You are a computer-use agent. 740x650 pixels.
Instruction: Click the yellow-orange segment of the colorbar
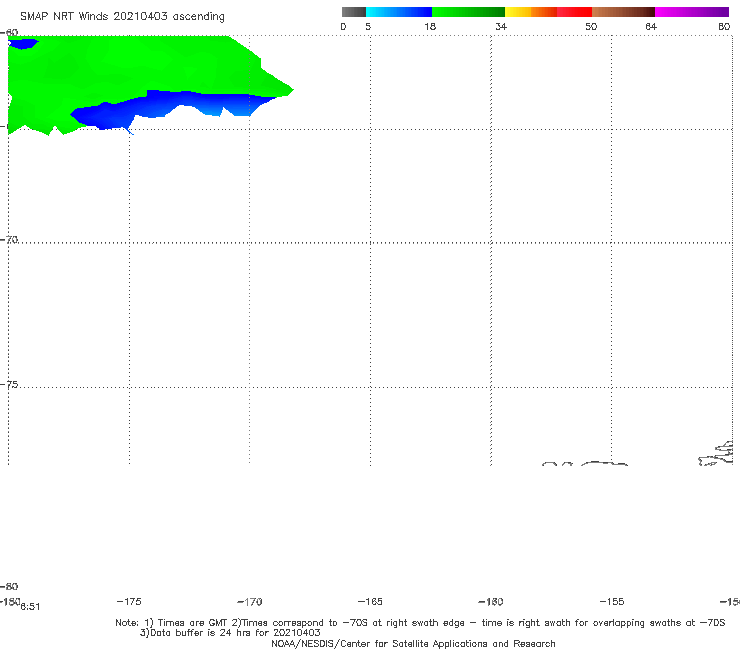tap(530, 12)
